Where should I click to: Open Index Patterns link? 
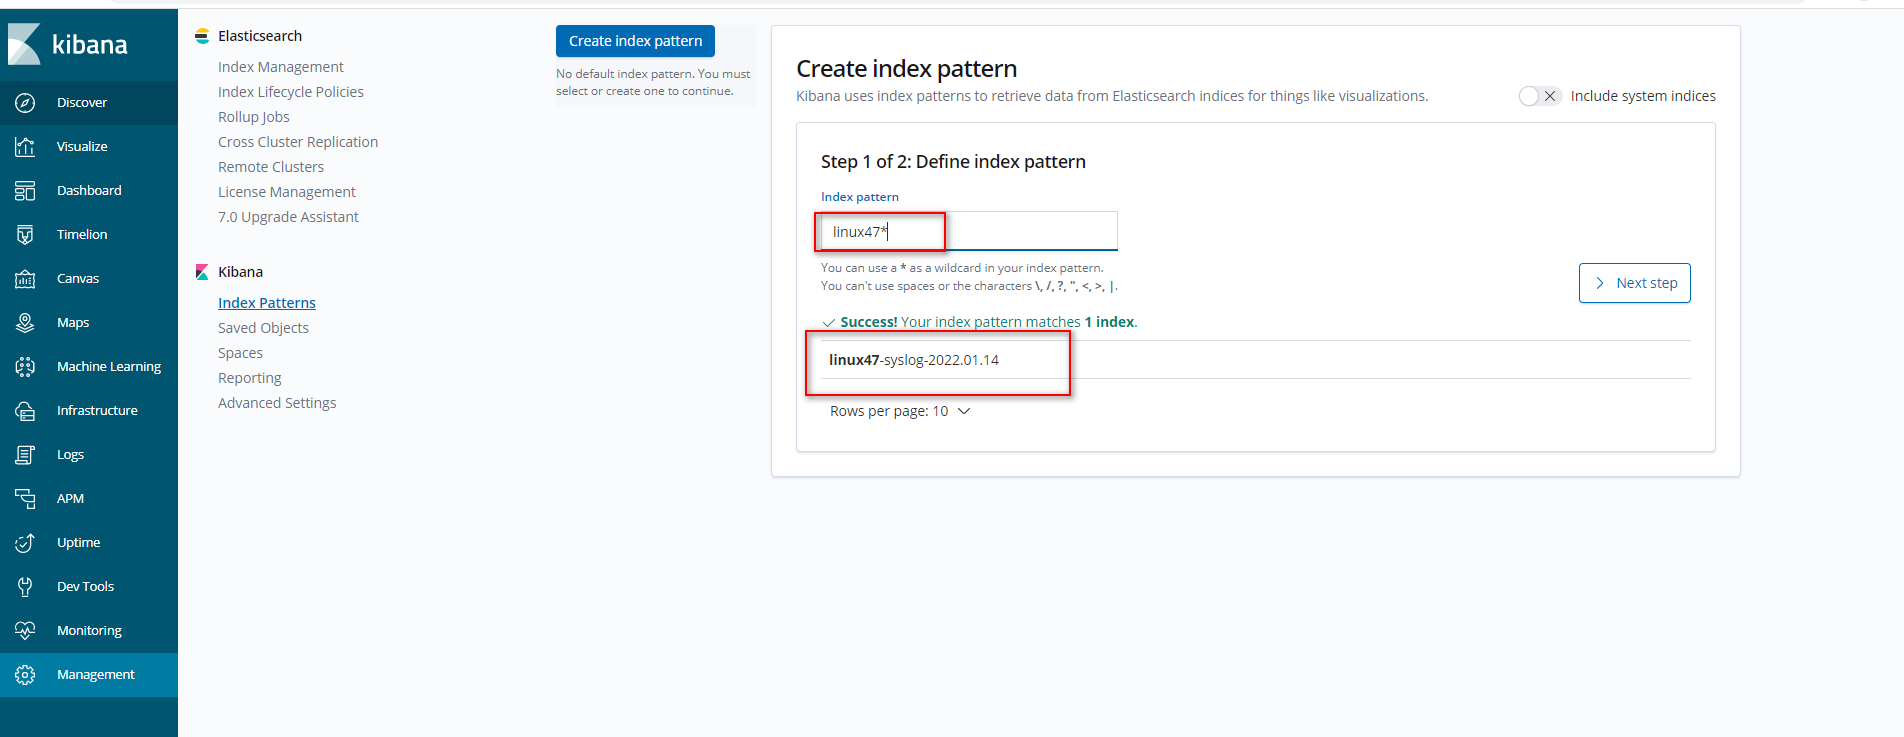tap(267, 303)
